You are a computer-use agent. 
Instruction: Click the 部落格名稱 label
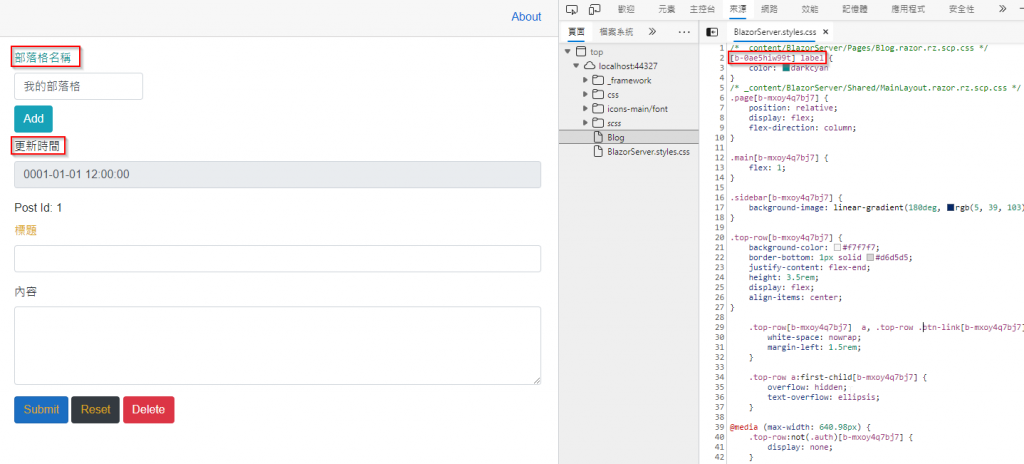point(42,58)
